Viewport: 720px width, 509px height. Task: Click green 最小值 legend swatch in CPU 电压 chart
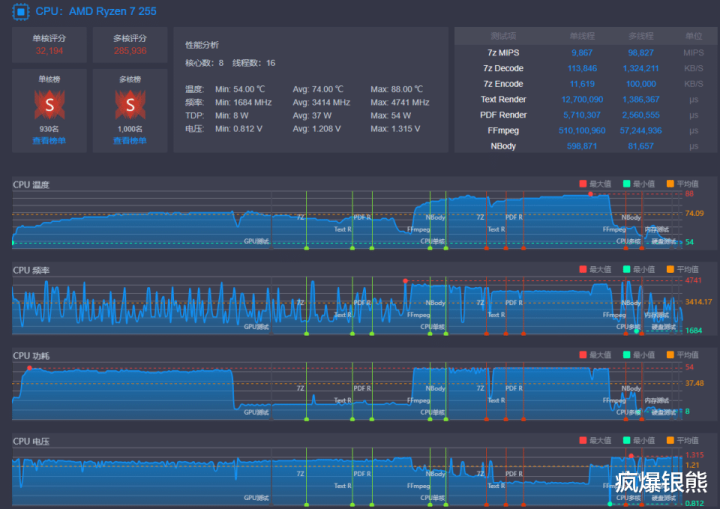click(626, 440)
